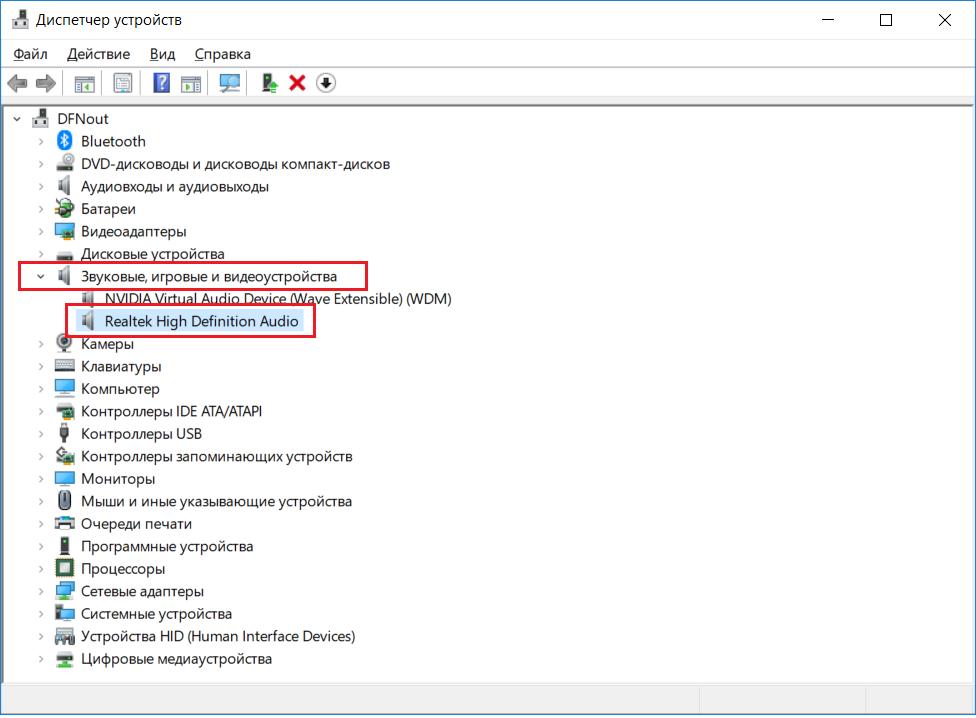976x718 pixels.
Task: Expand the Клавиатуры category
Action: point(41,366)
